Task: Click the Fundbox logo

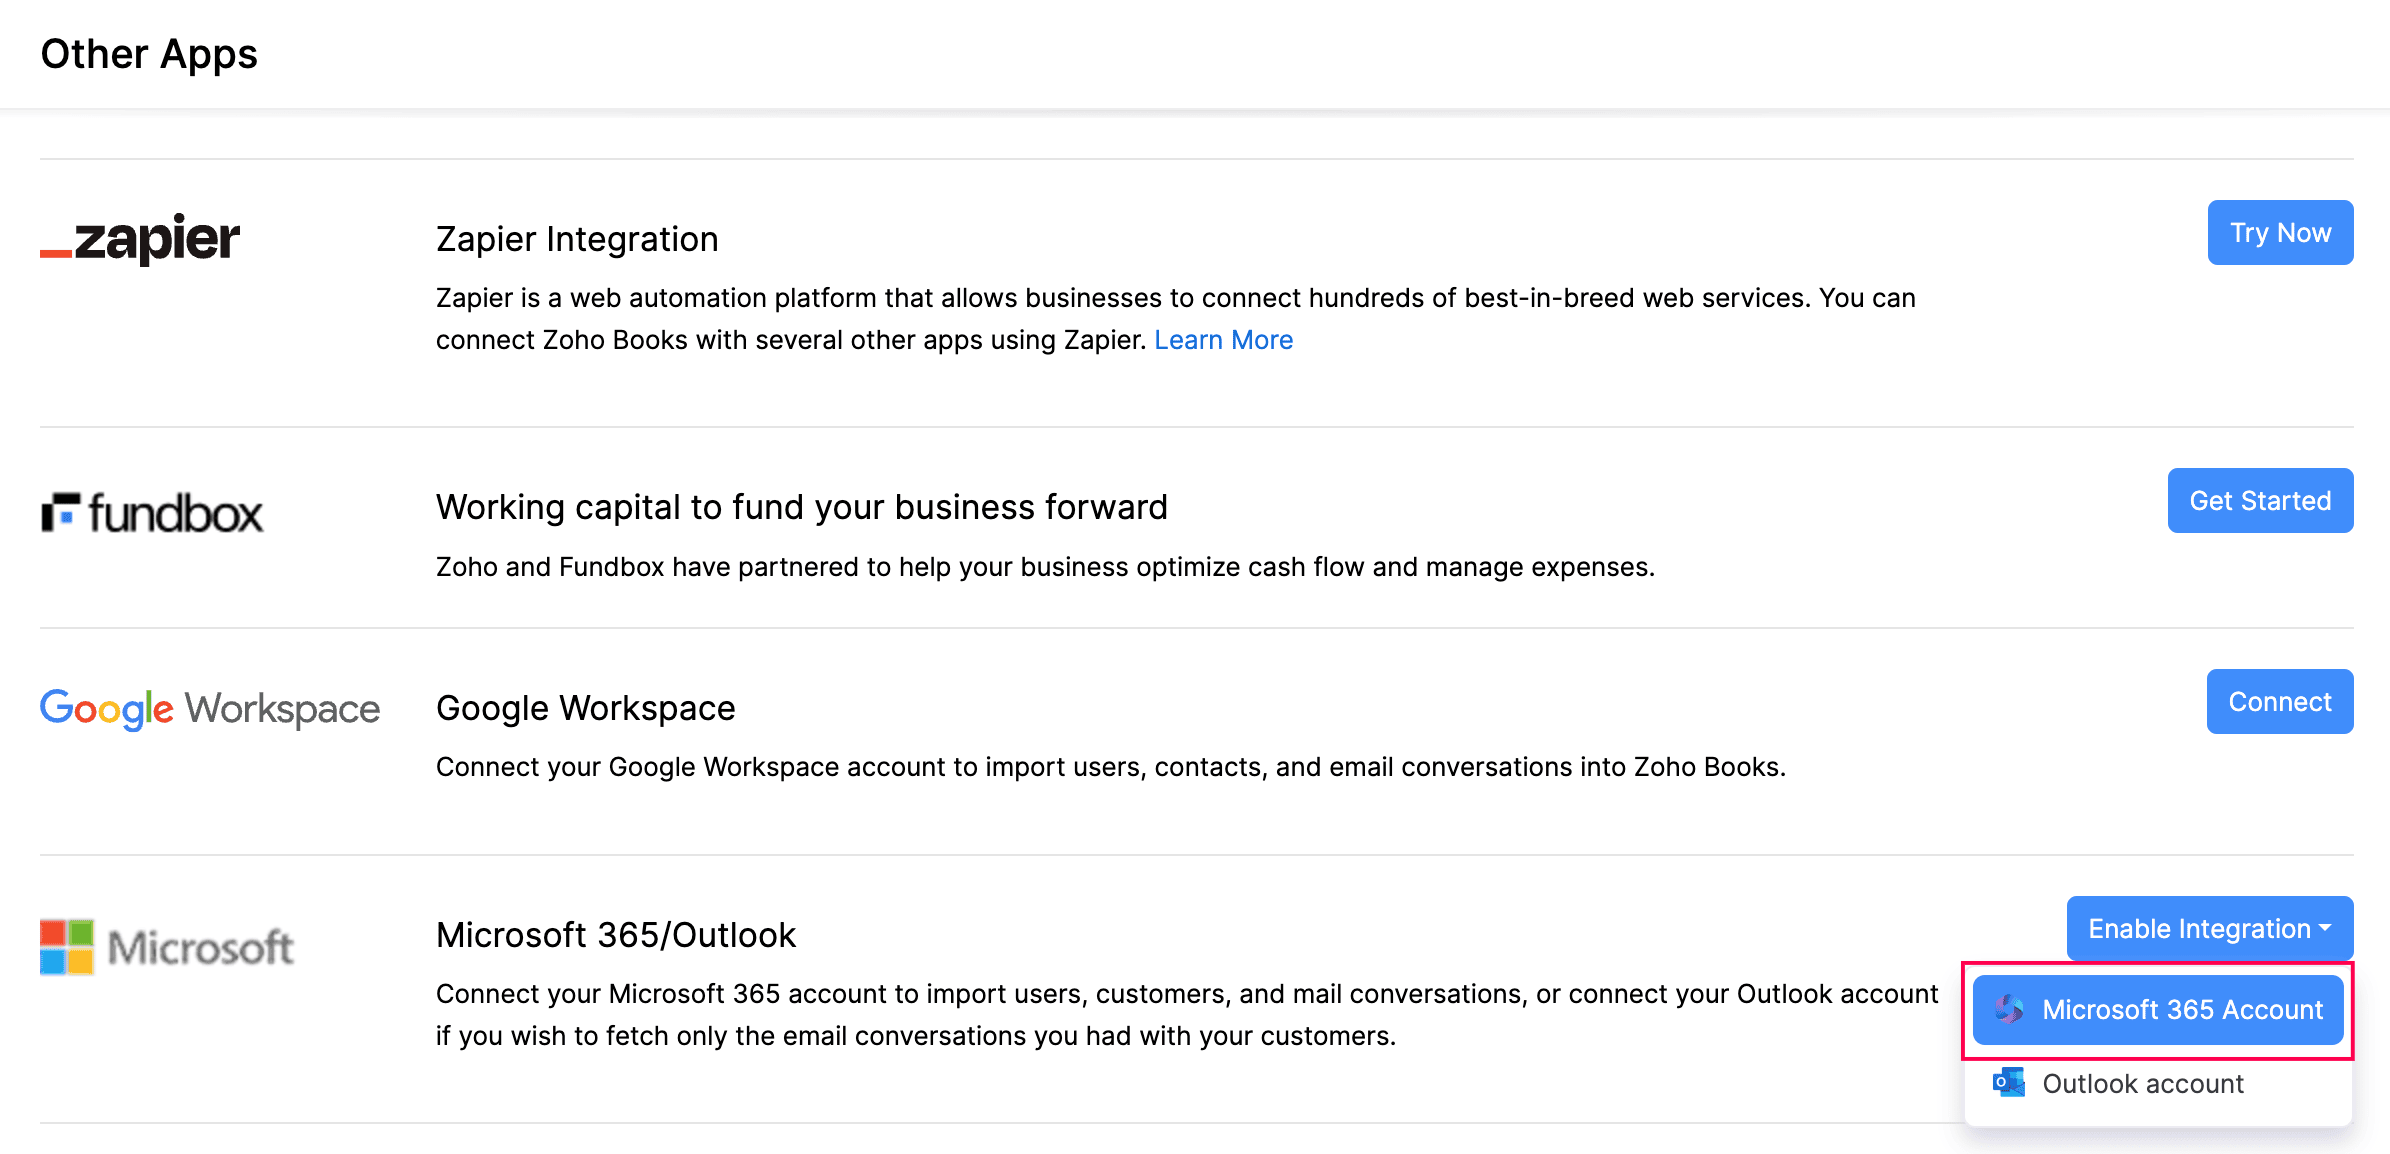Action: tap(152, 512)
